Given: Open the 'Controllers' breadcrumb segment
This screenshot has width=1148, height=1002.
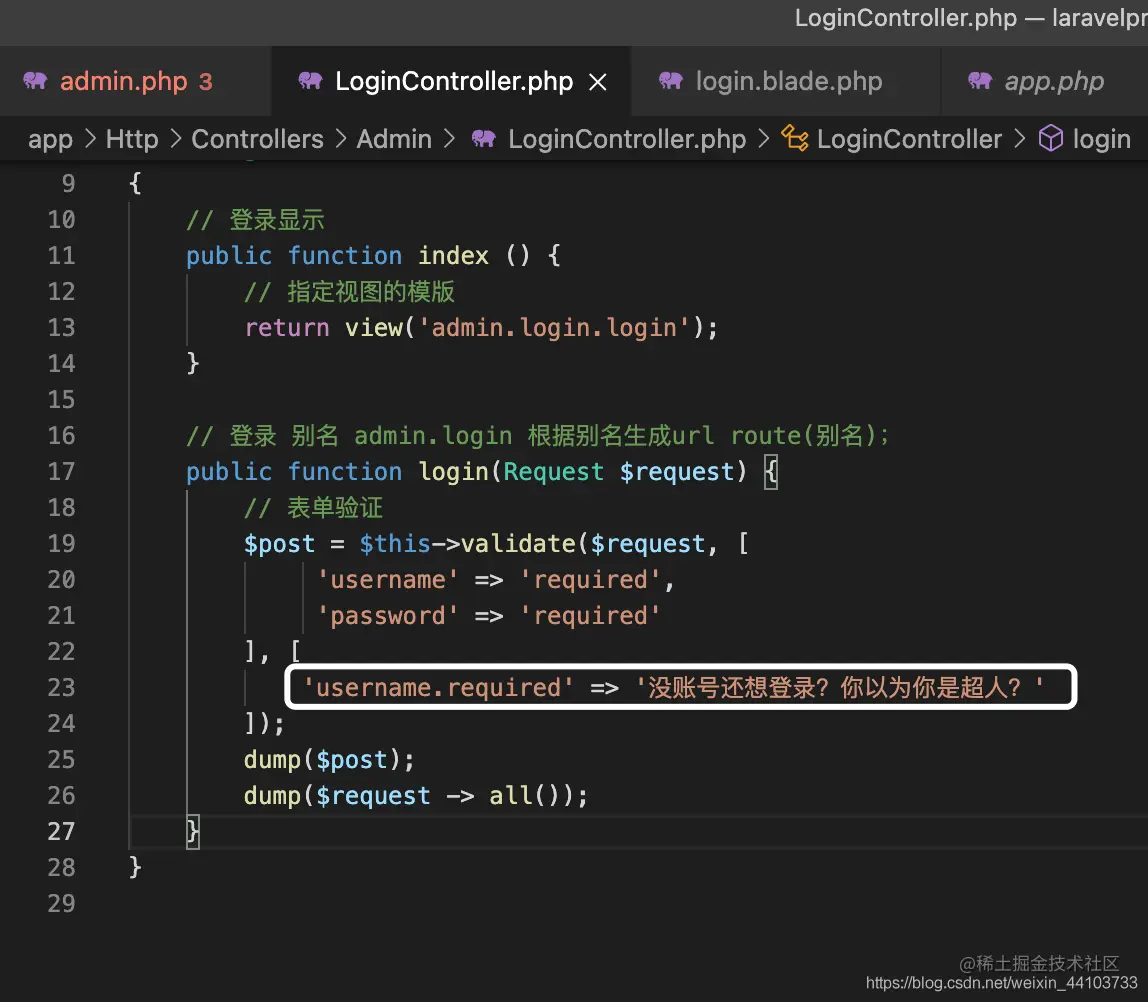Looking at the screenshot, I should coord(257,139).
